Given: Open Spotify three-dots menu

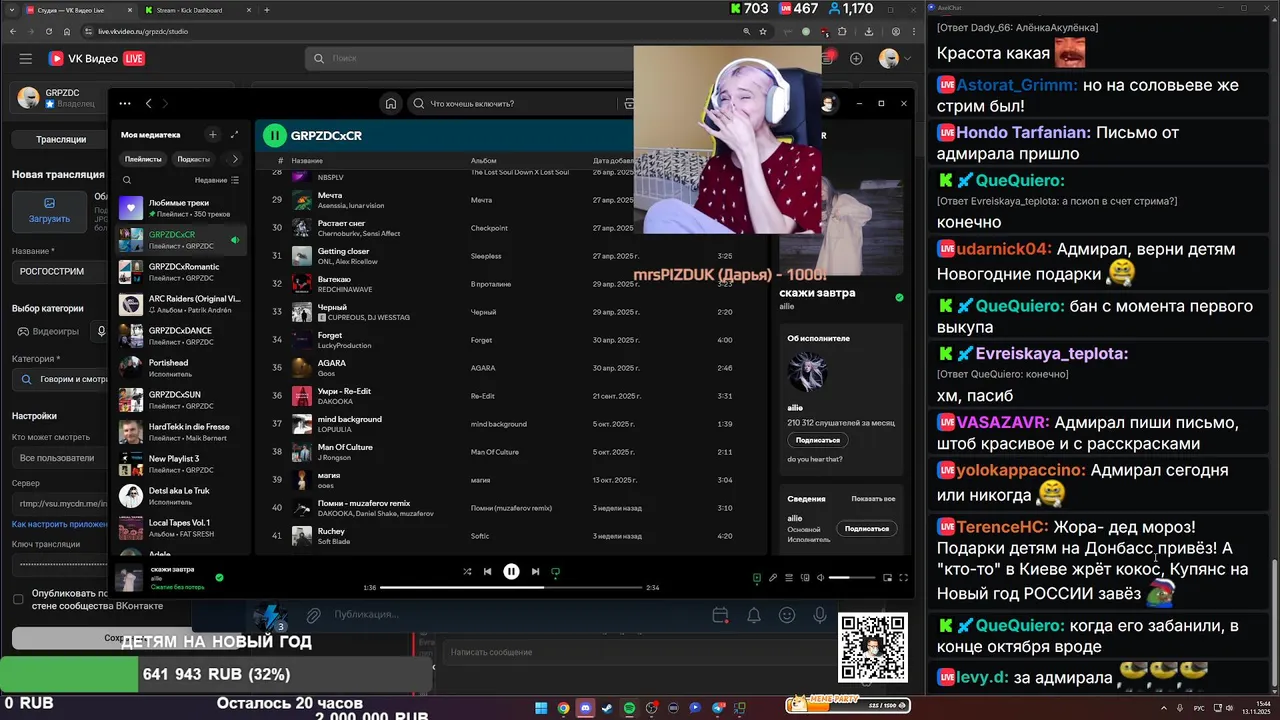Looking at the screenshot, I should point(125,103).
